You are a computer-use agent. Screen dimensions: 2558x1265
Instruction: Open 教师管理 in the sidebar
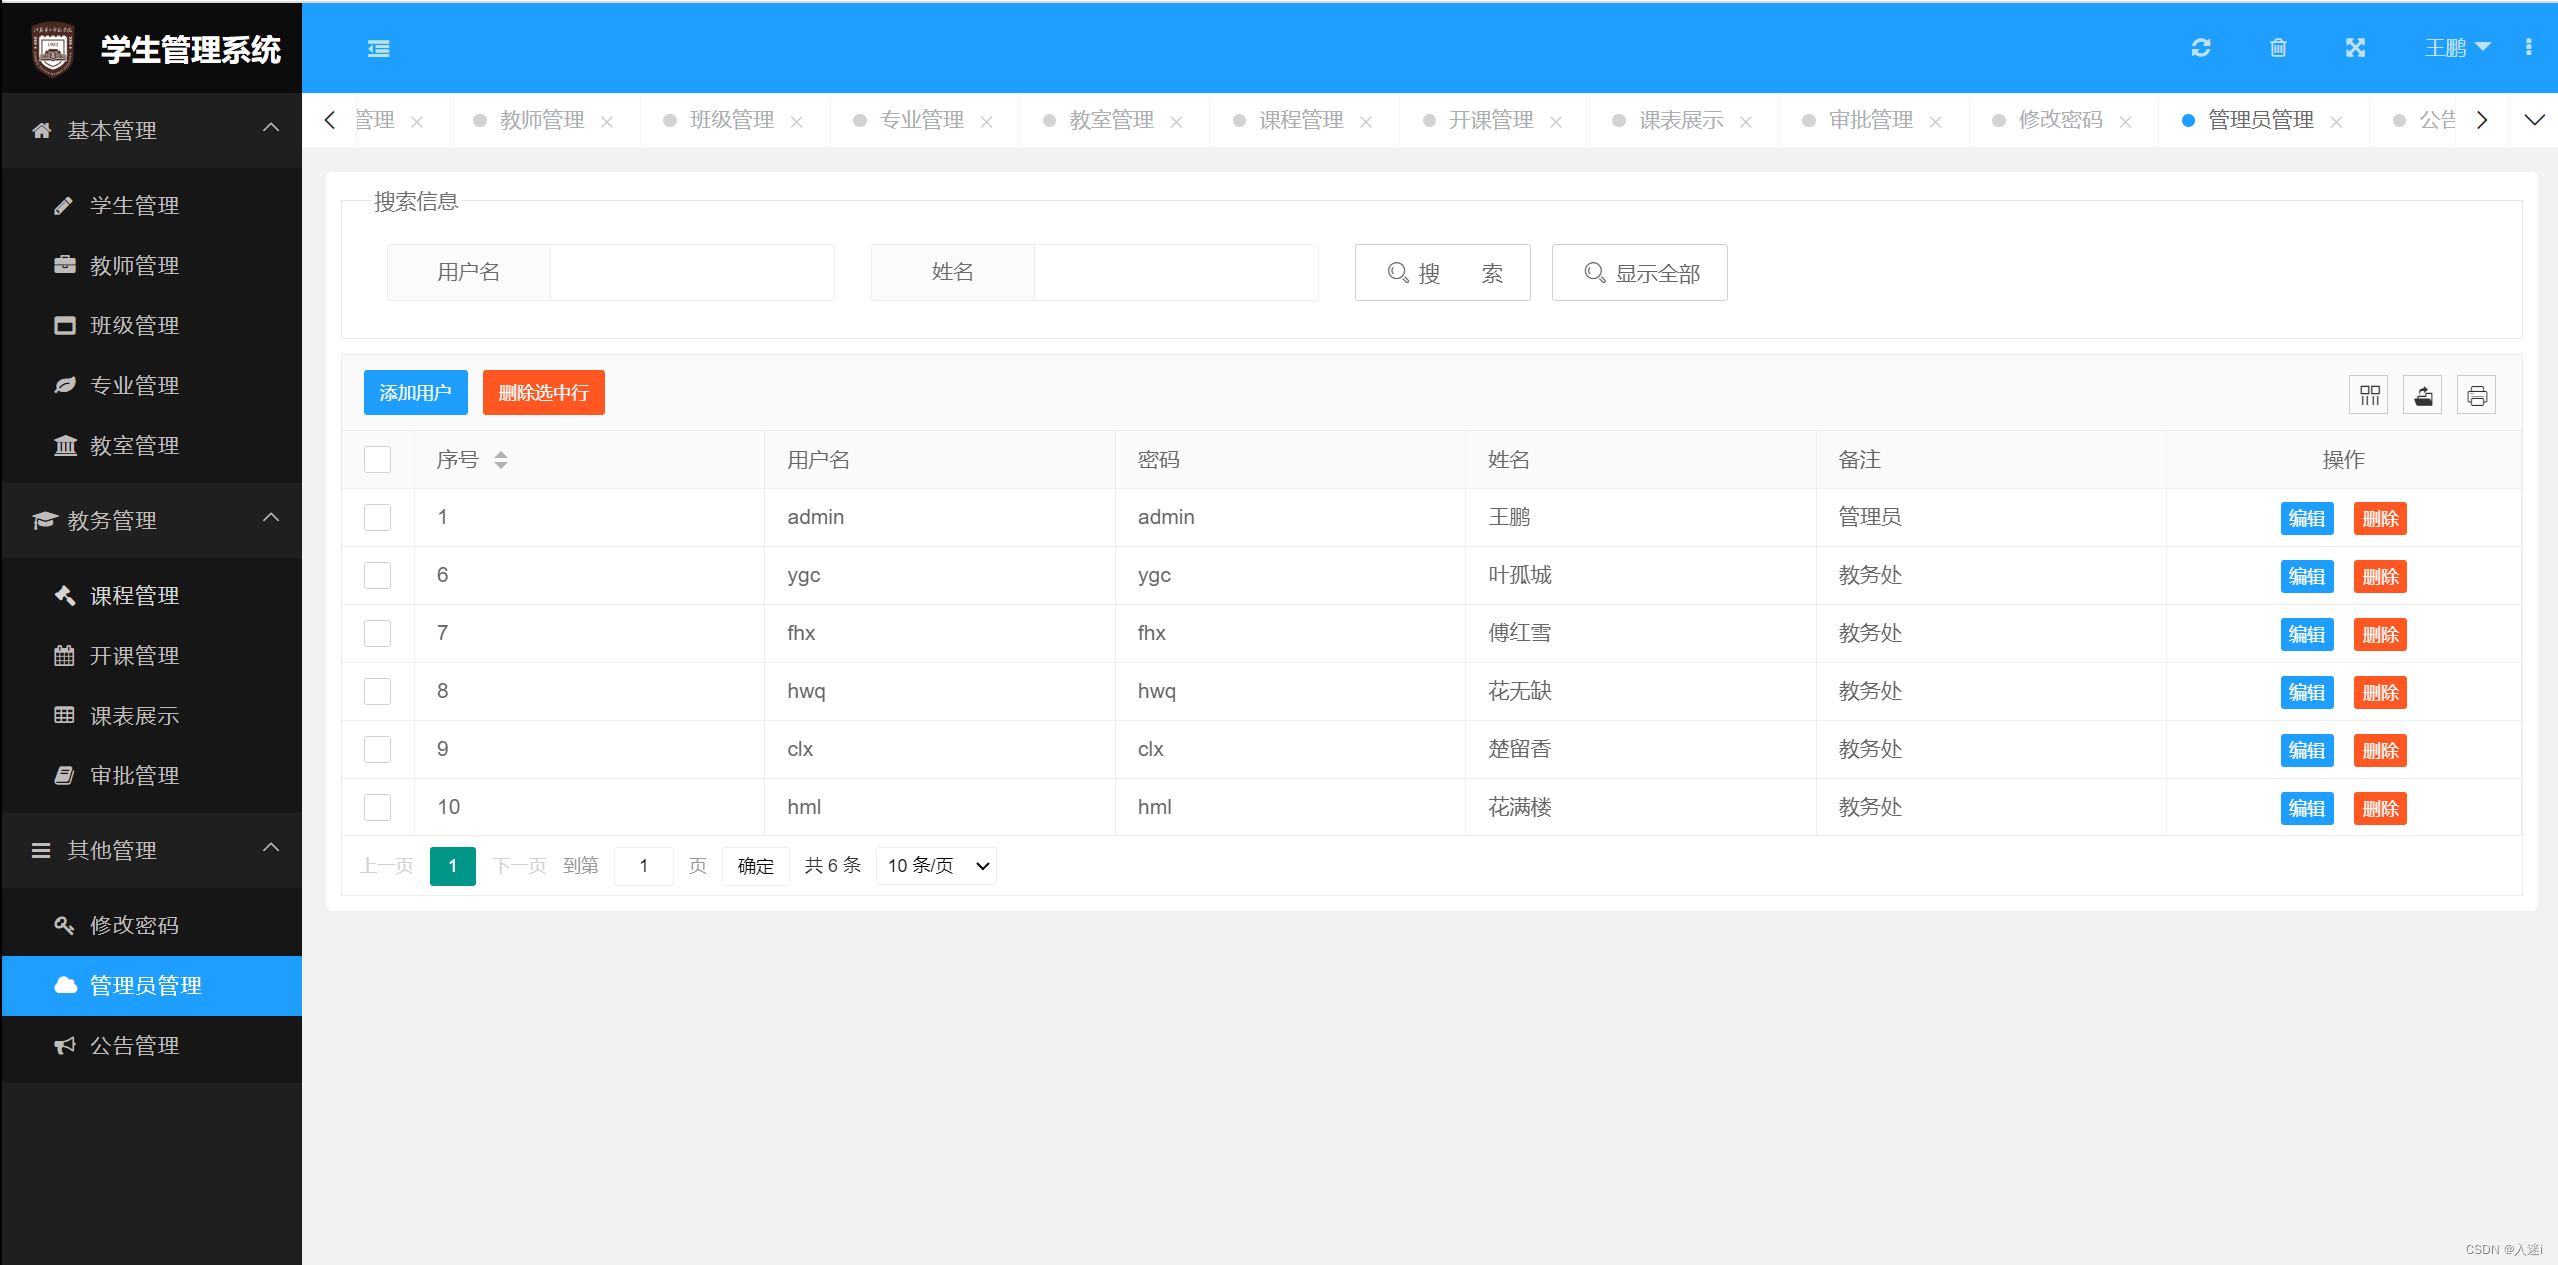[x=152, y=266]
